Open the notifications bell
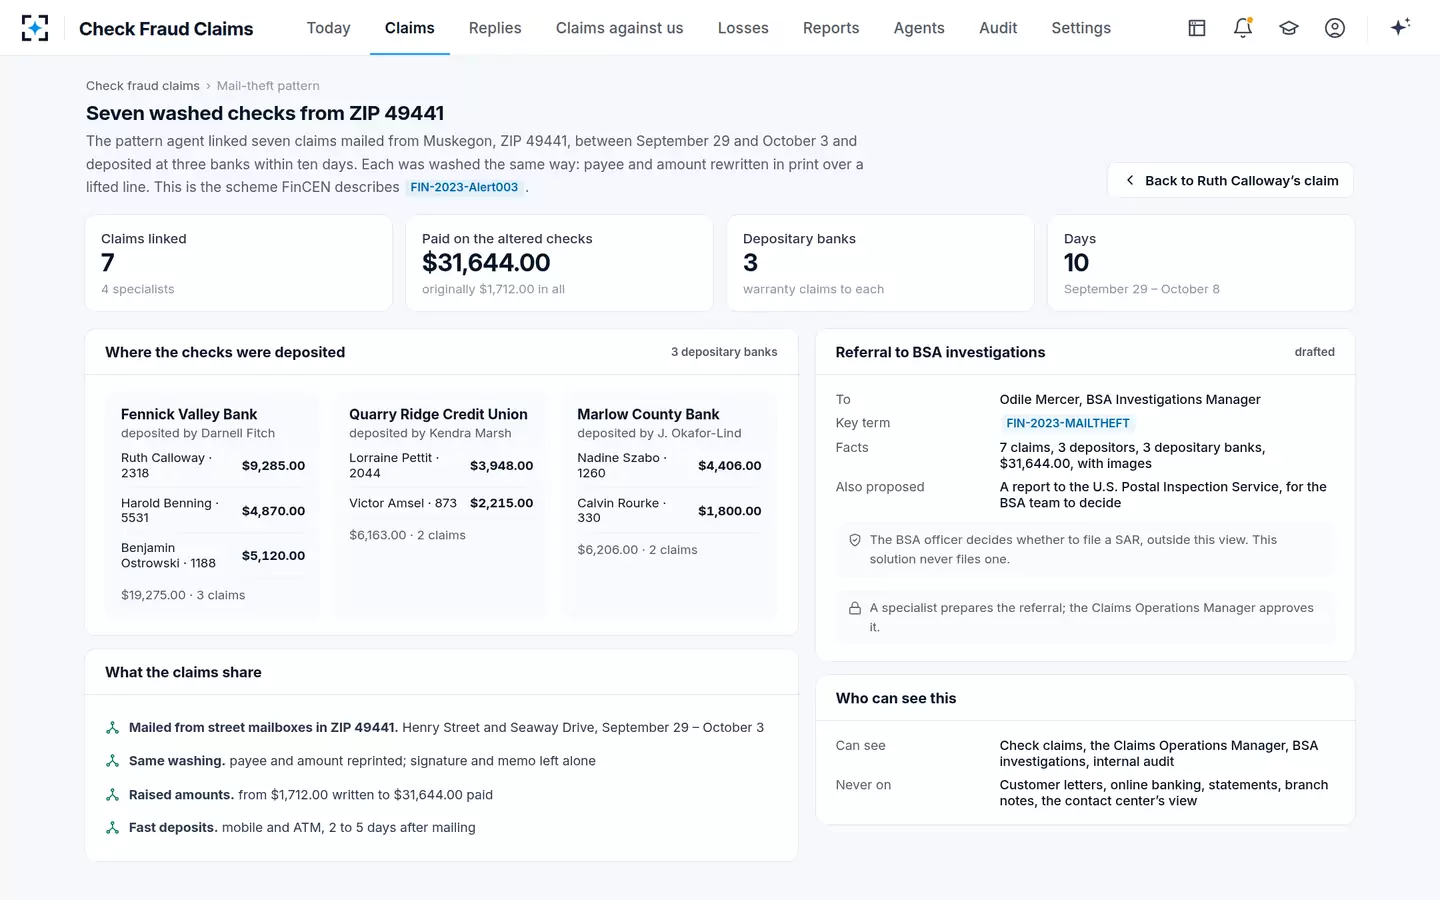The height and width of the screenshot is (900, 1440). click(x=1243, y=28)
